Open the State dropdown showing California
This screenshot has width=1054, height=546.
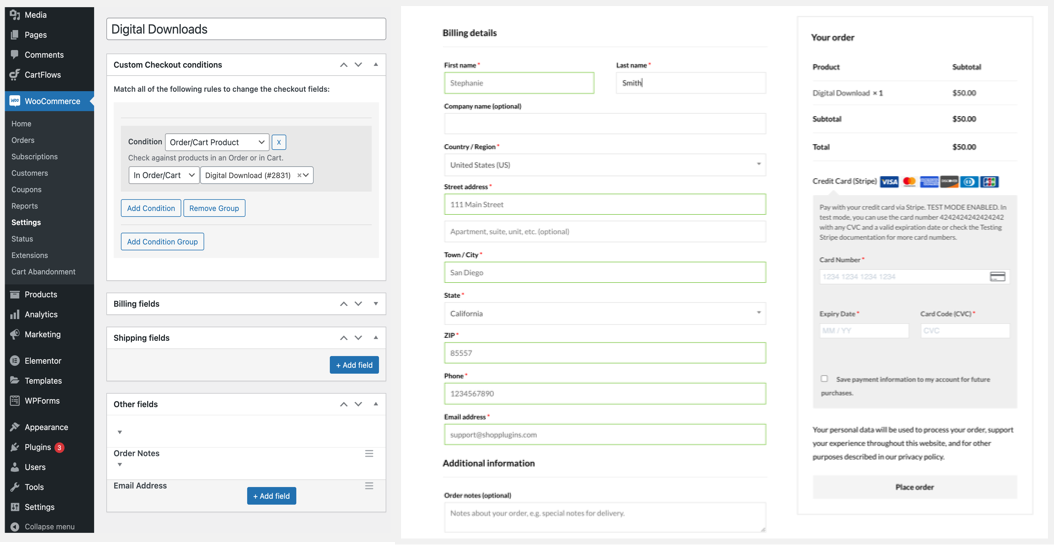(604, 313)
